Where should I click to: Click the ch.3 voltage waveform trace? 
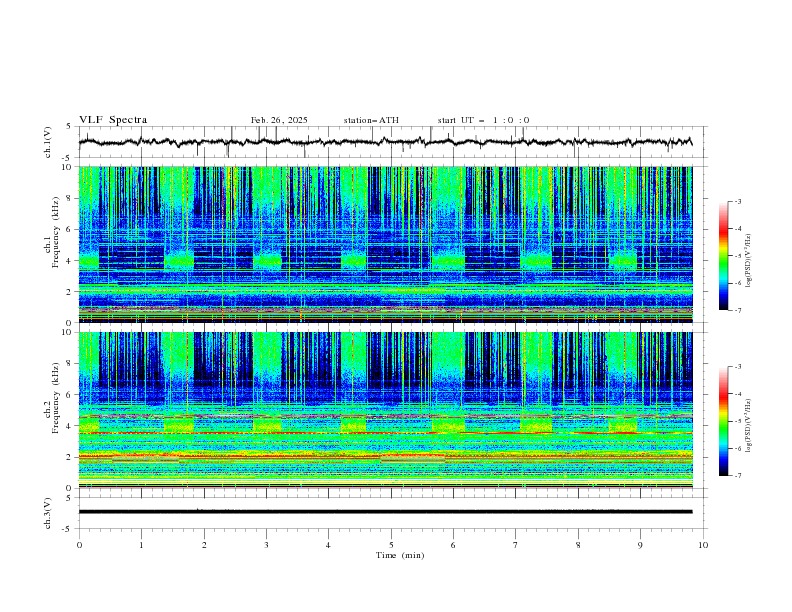coord(385,512)
